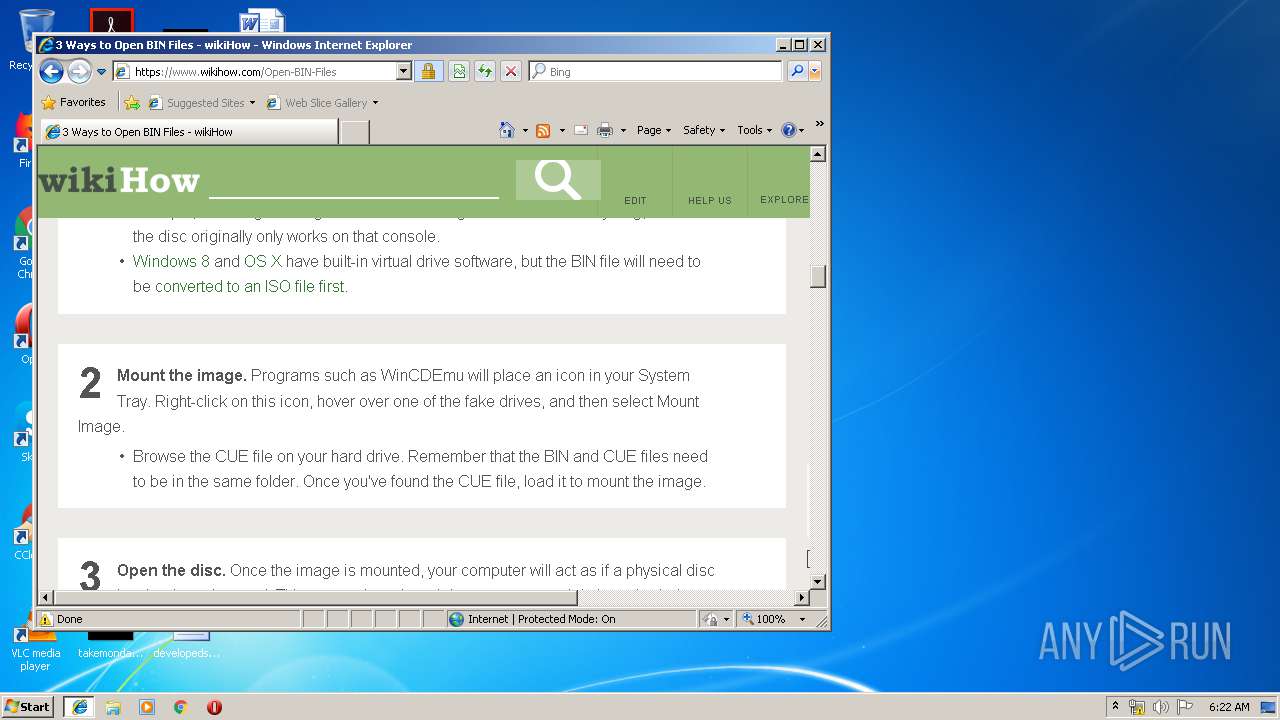Open Windows Media Player from taskbar
The height and width of the screenshot is (720, 1280).
(147, 707)
